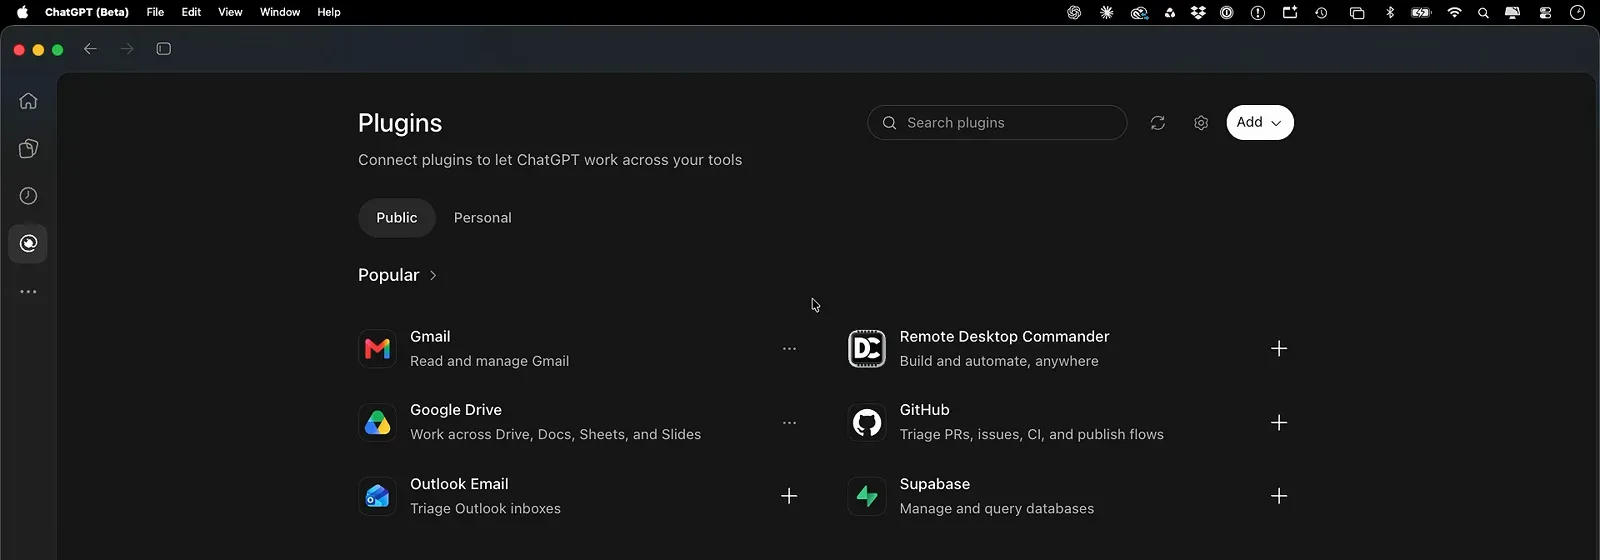Viewport: 1600px width, 560px height.
Task: Open Dropbox menu bar icon
Action: click(1198, 13)
